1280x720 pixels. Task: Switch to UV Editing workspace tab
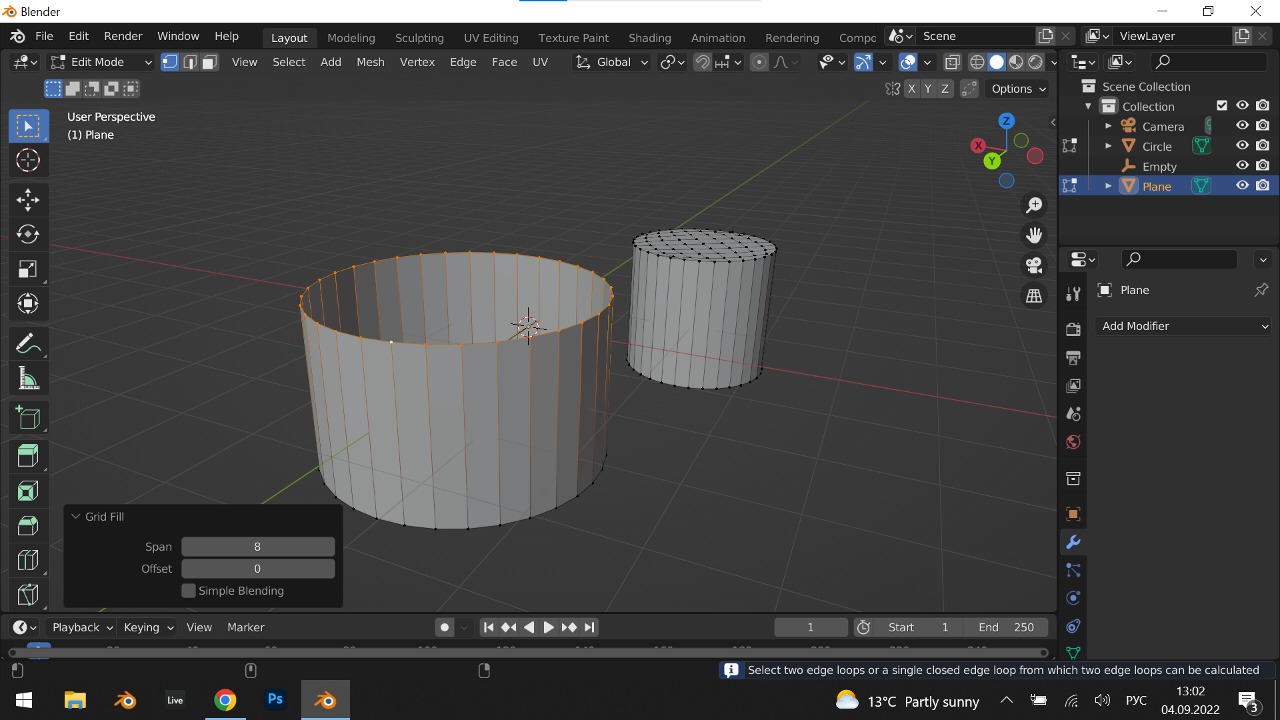pyautogui.click(x=491, y=37)
